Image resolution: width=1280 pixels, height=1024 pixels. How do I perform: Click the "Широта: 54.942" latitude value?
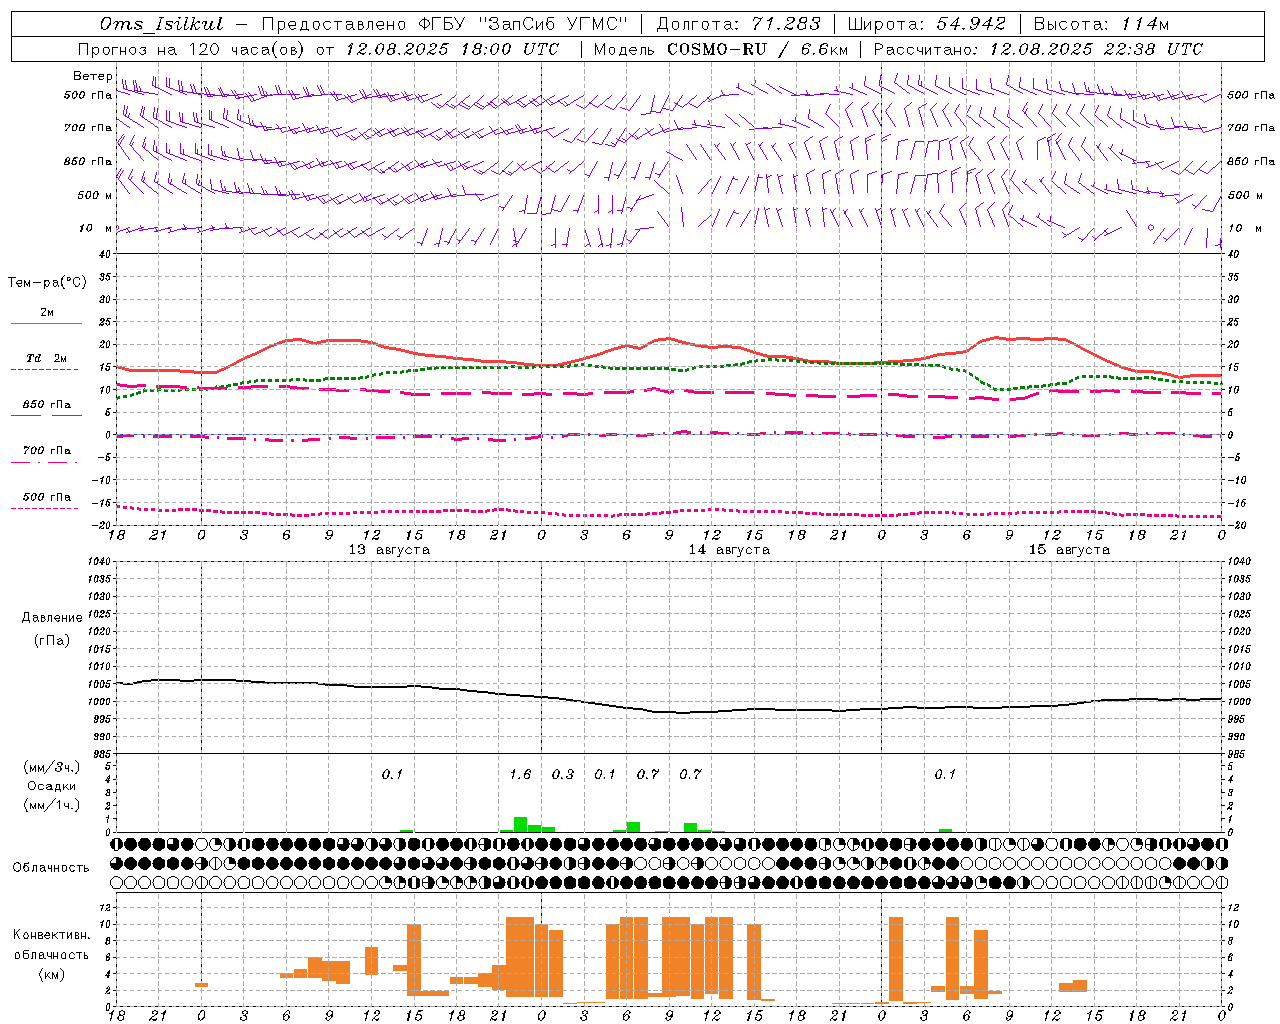(926, 24)
